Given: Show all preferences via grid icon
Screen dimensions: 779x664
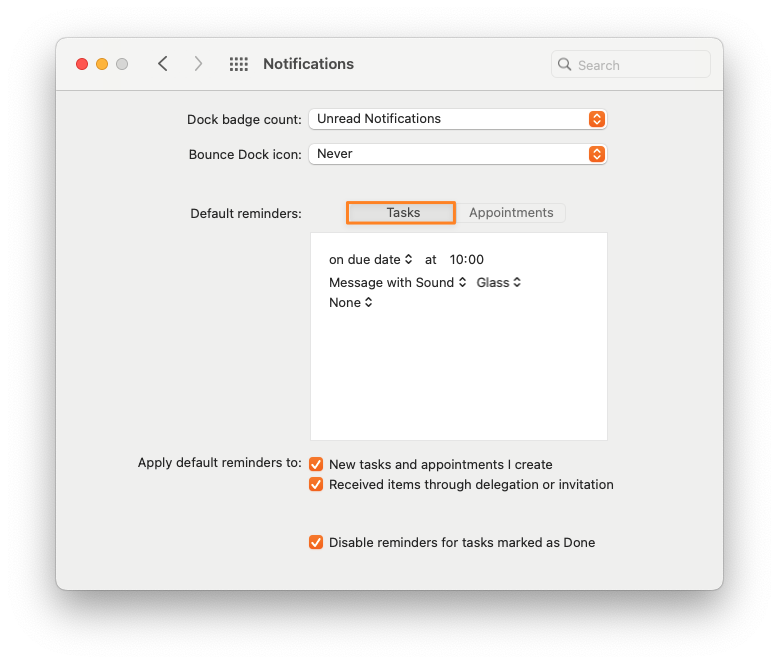Looking at the screenshot, I should click(x=238, y=64).
